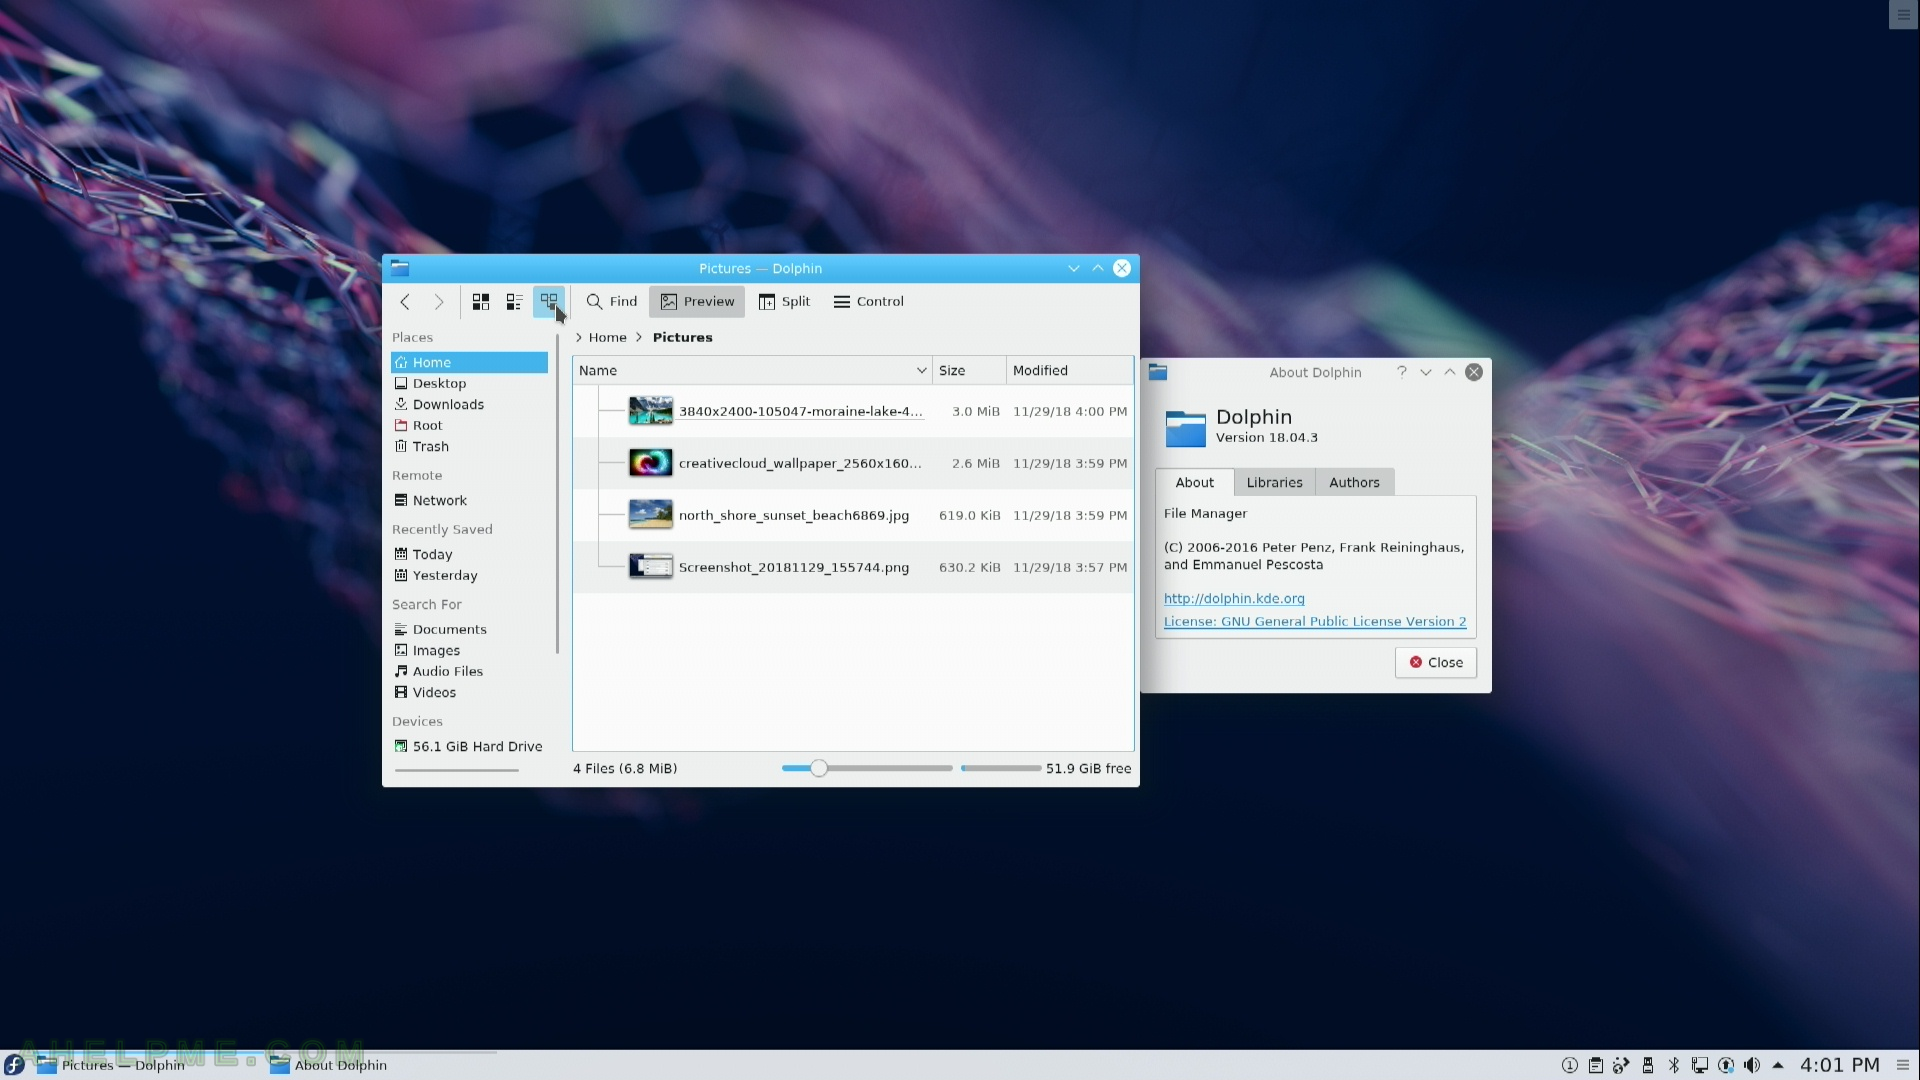Open Network under Remote
This screenshot has height=1080, width=1920.
[469, 500]
